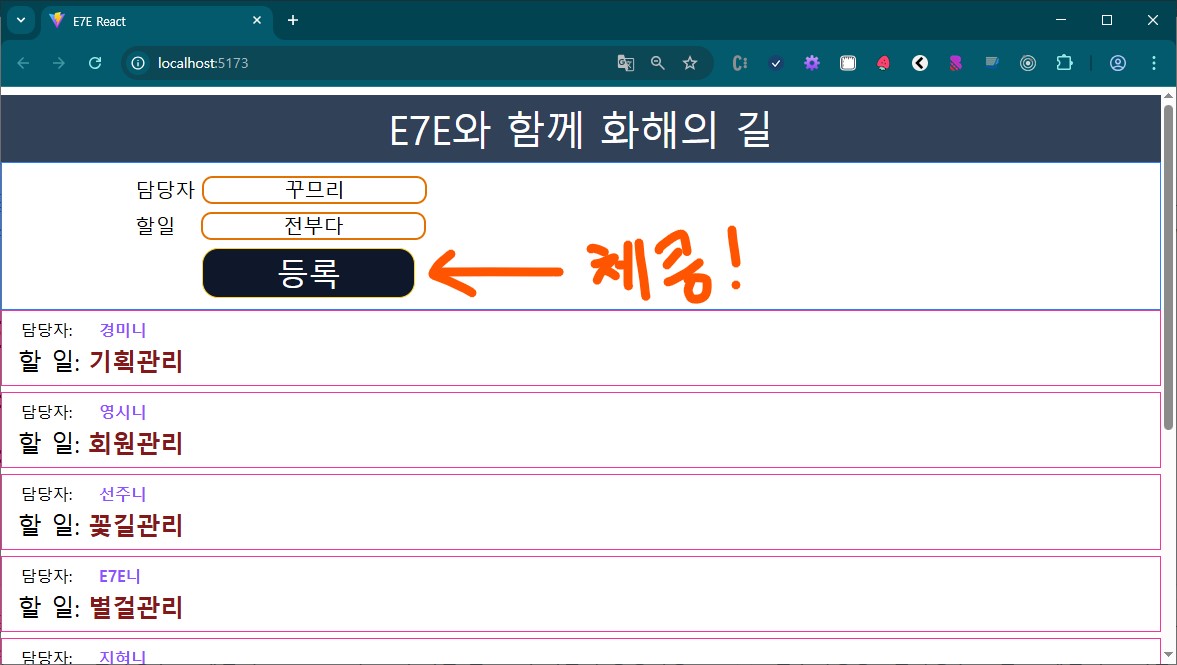Click the task text 회원관리
1177x665 pixels.
[x=136, y=443]
